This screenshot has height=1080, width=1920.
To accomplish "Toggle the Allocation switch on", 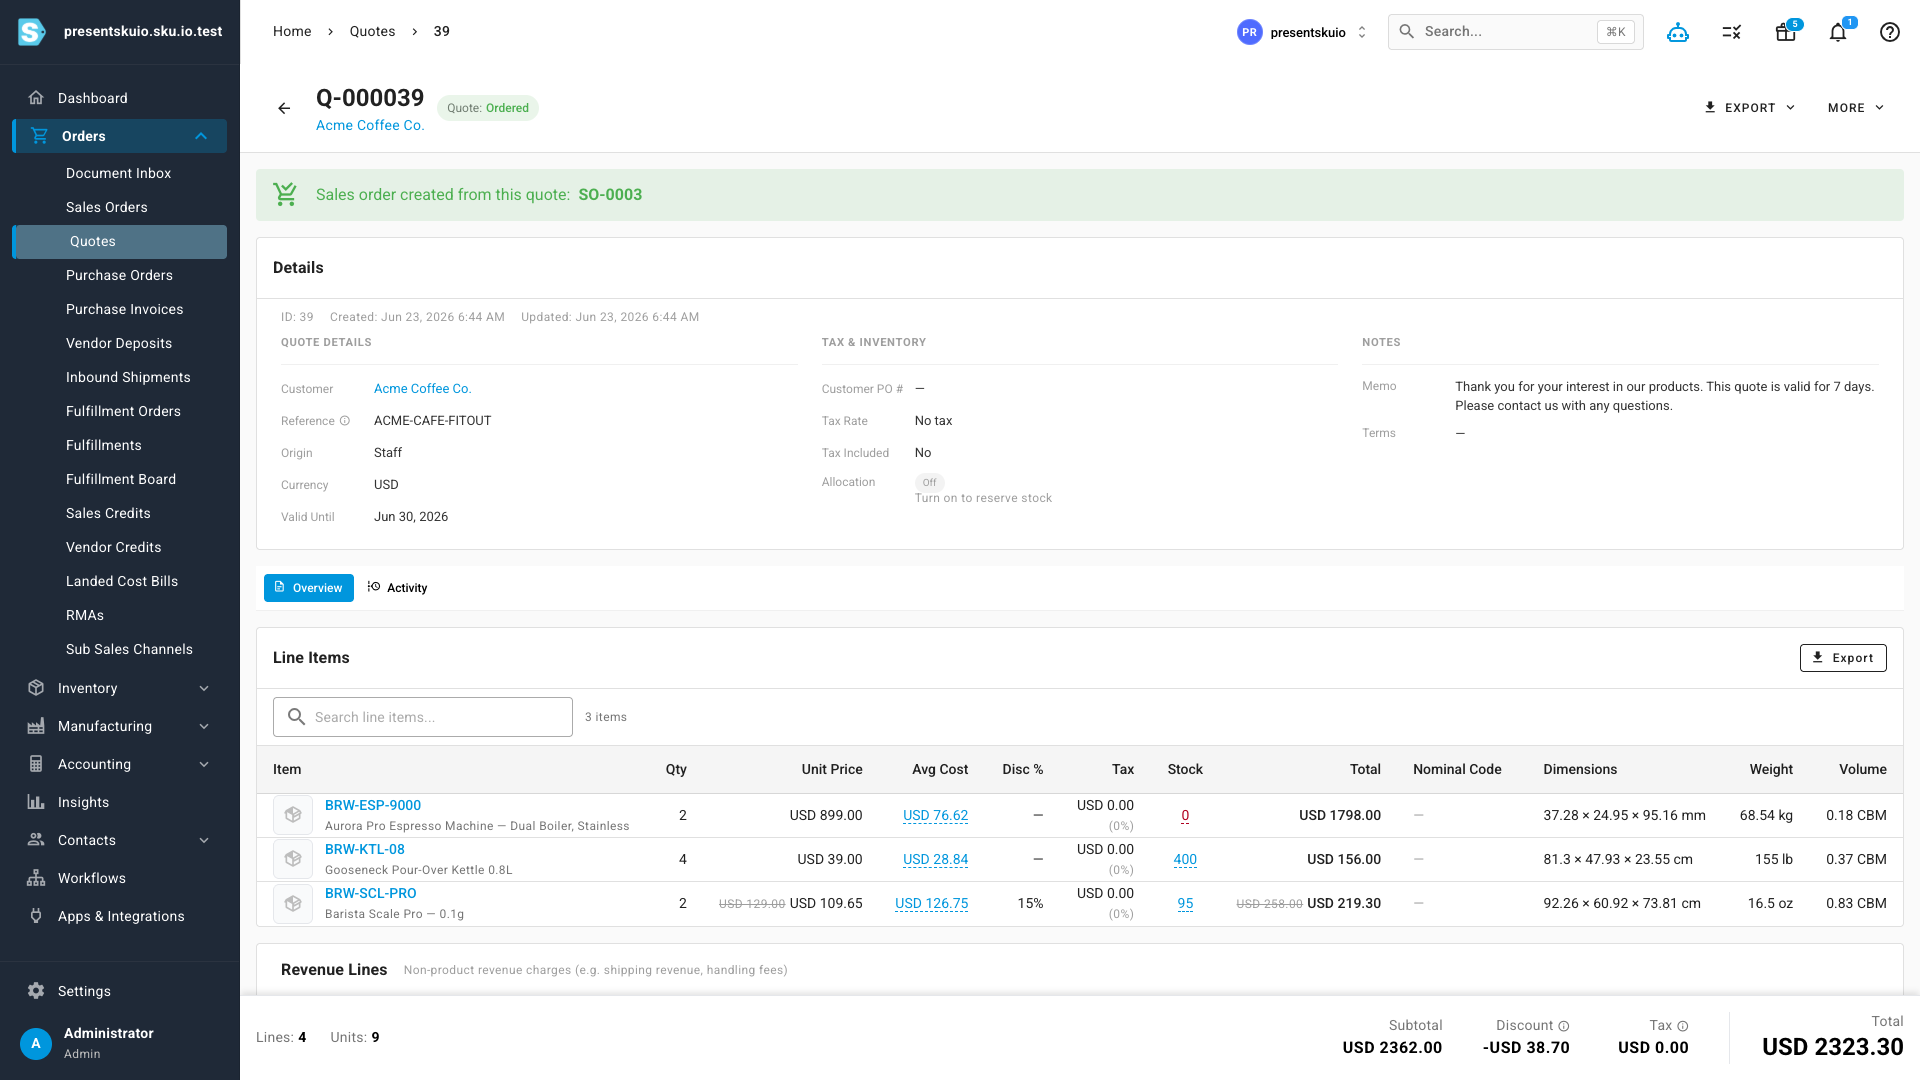I will click(x=929, y=482).
